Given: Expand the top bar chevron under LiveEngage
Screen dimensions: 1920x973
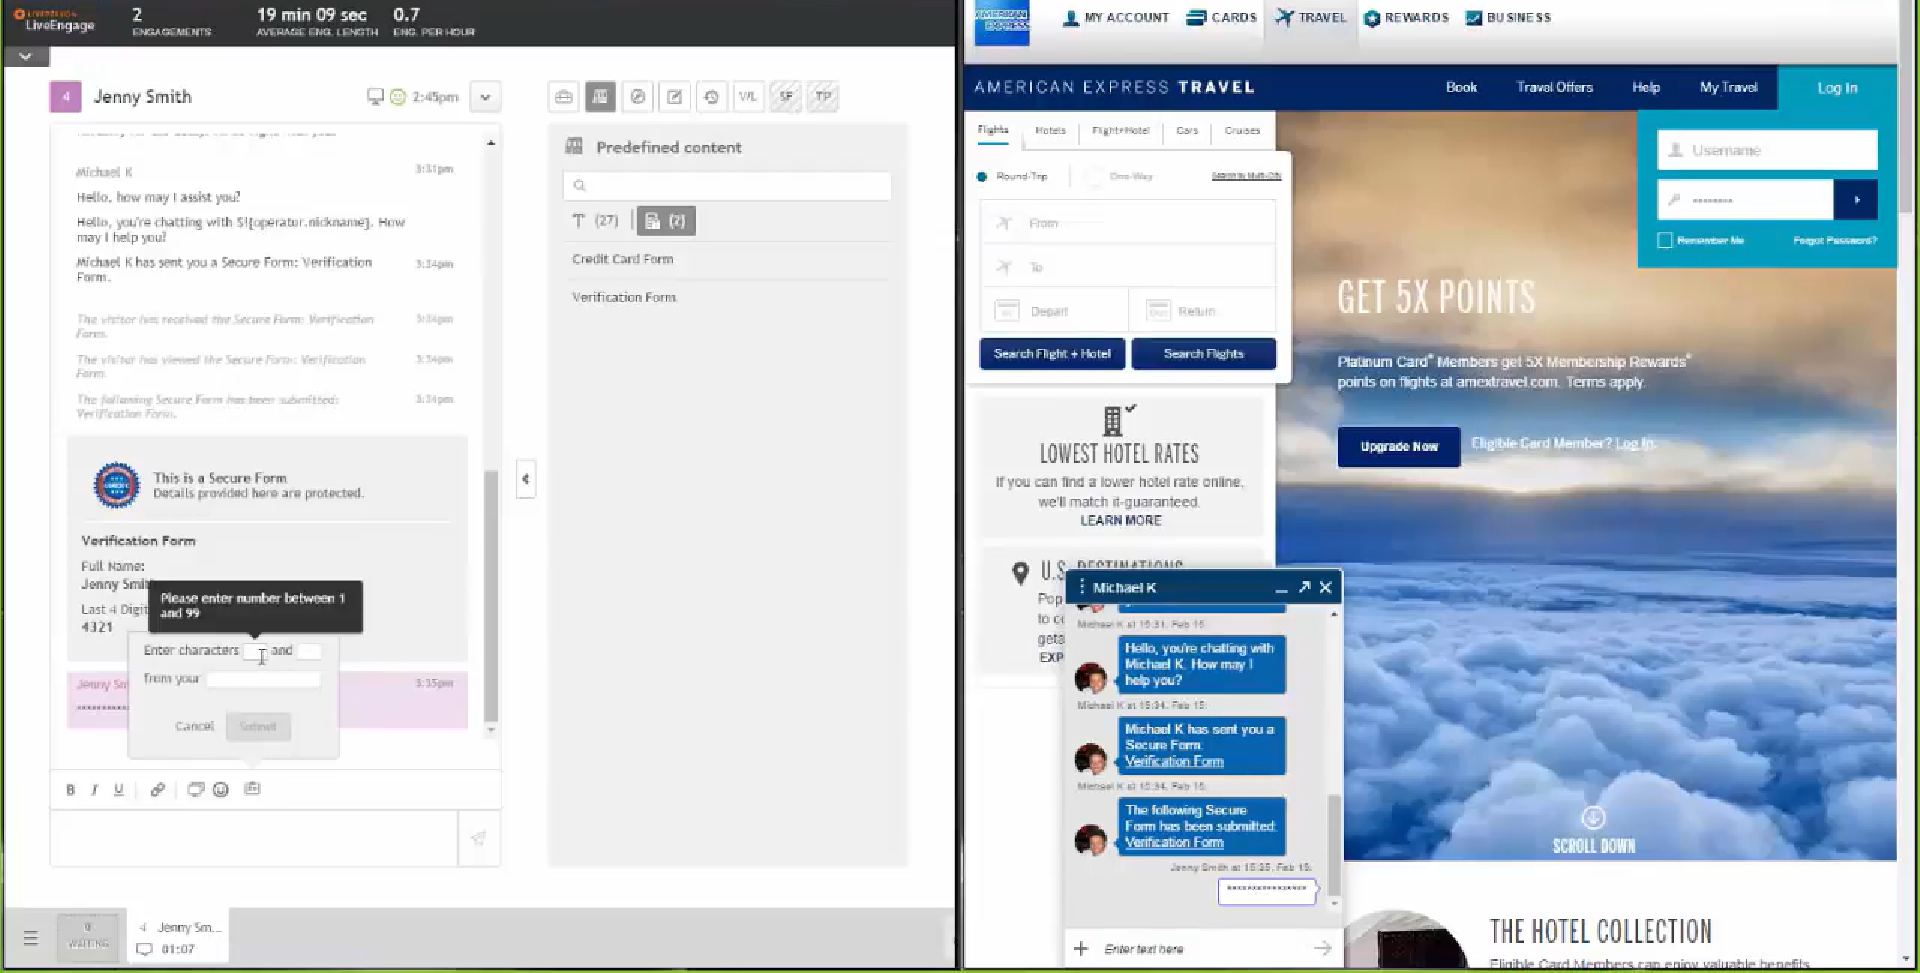Looking at the screenshot, I should pos(25,57).
